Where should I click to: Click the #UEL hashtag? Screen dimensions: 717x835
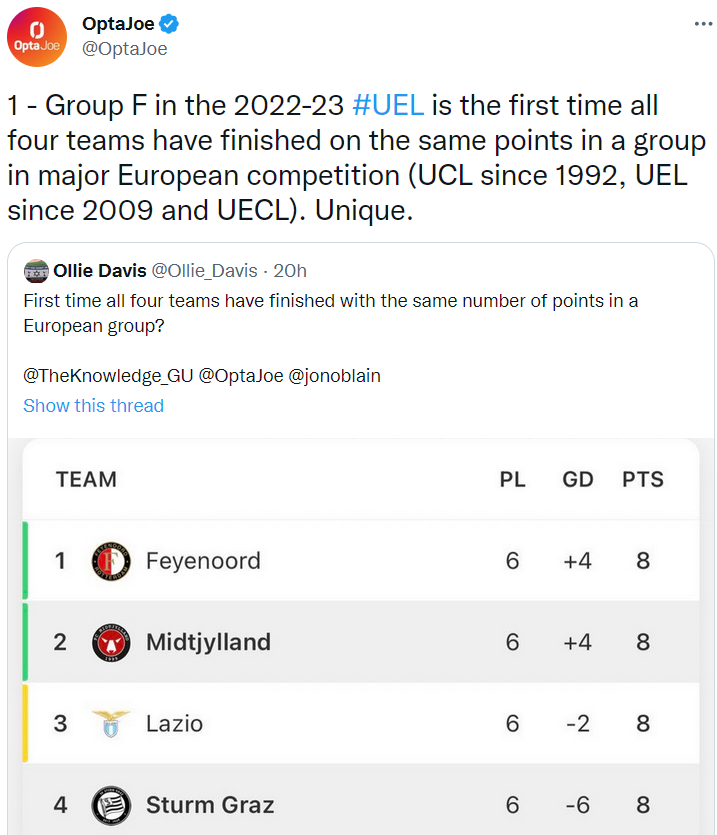pyautogui.click(x=389, y=105)
